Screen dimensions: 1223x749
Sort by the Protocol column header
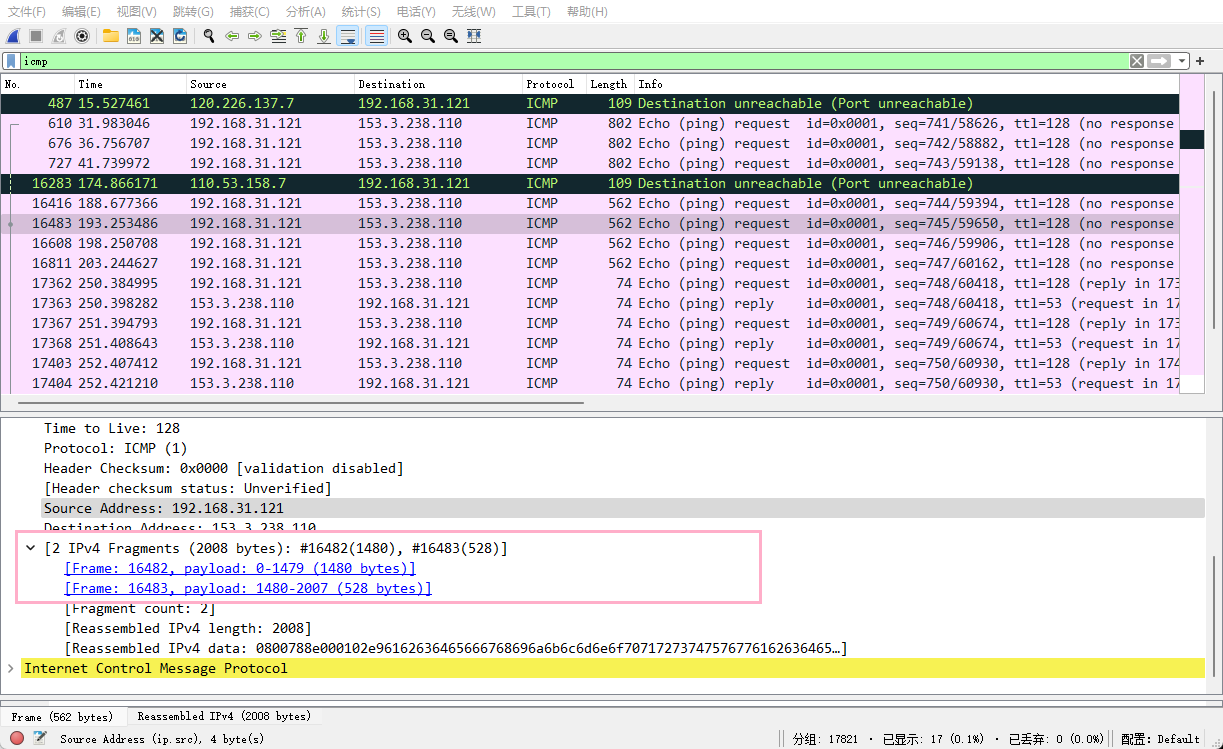554,84
